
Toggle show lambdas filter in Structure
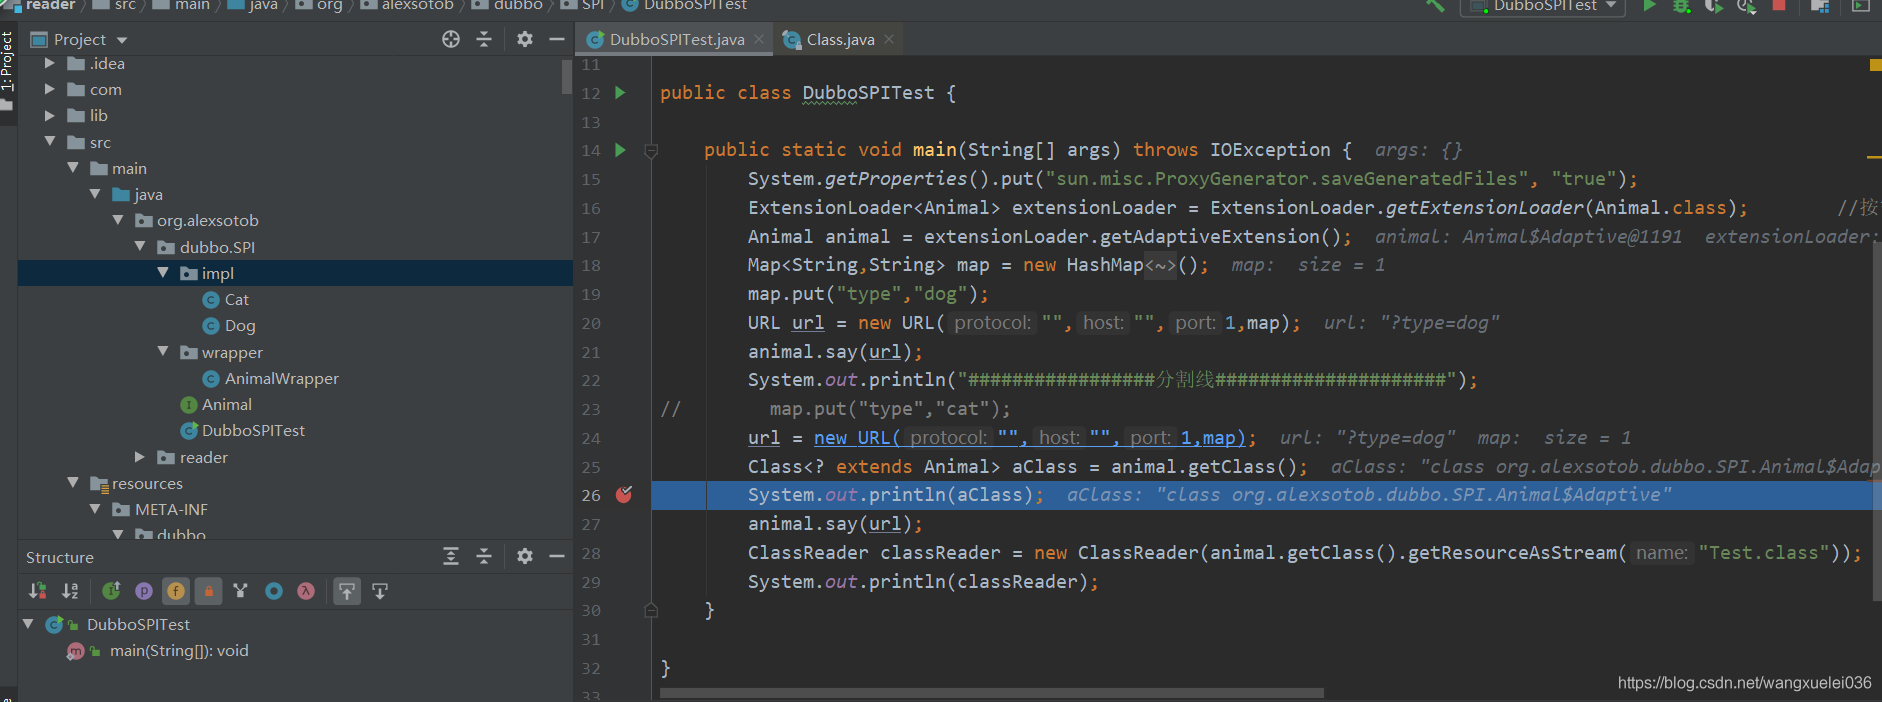pos(306,591)
